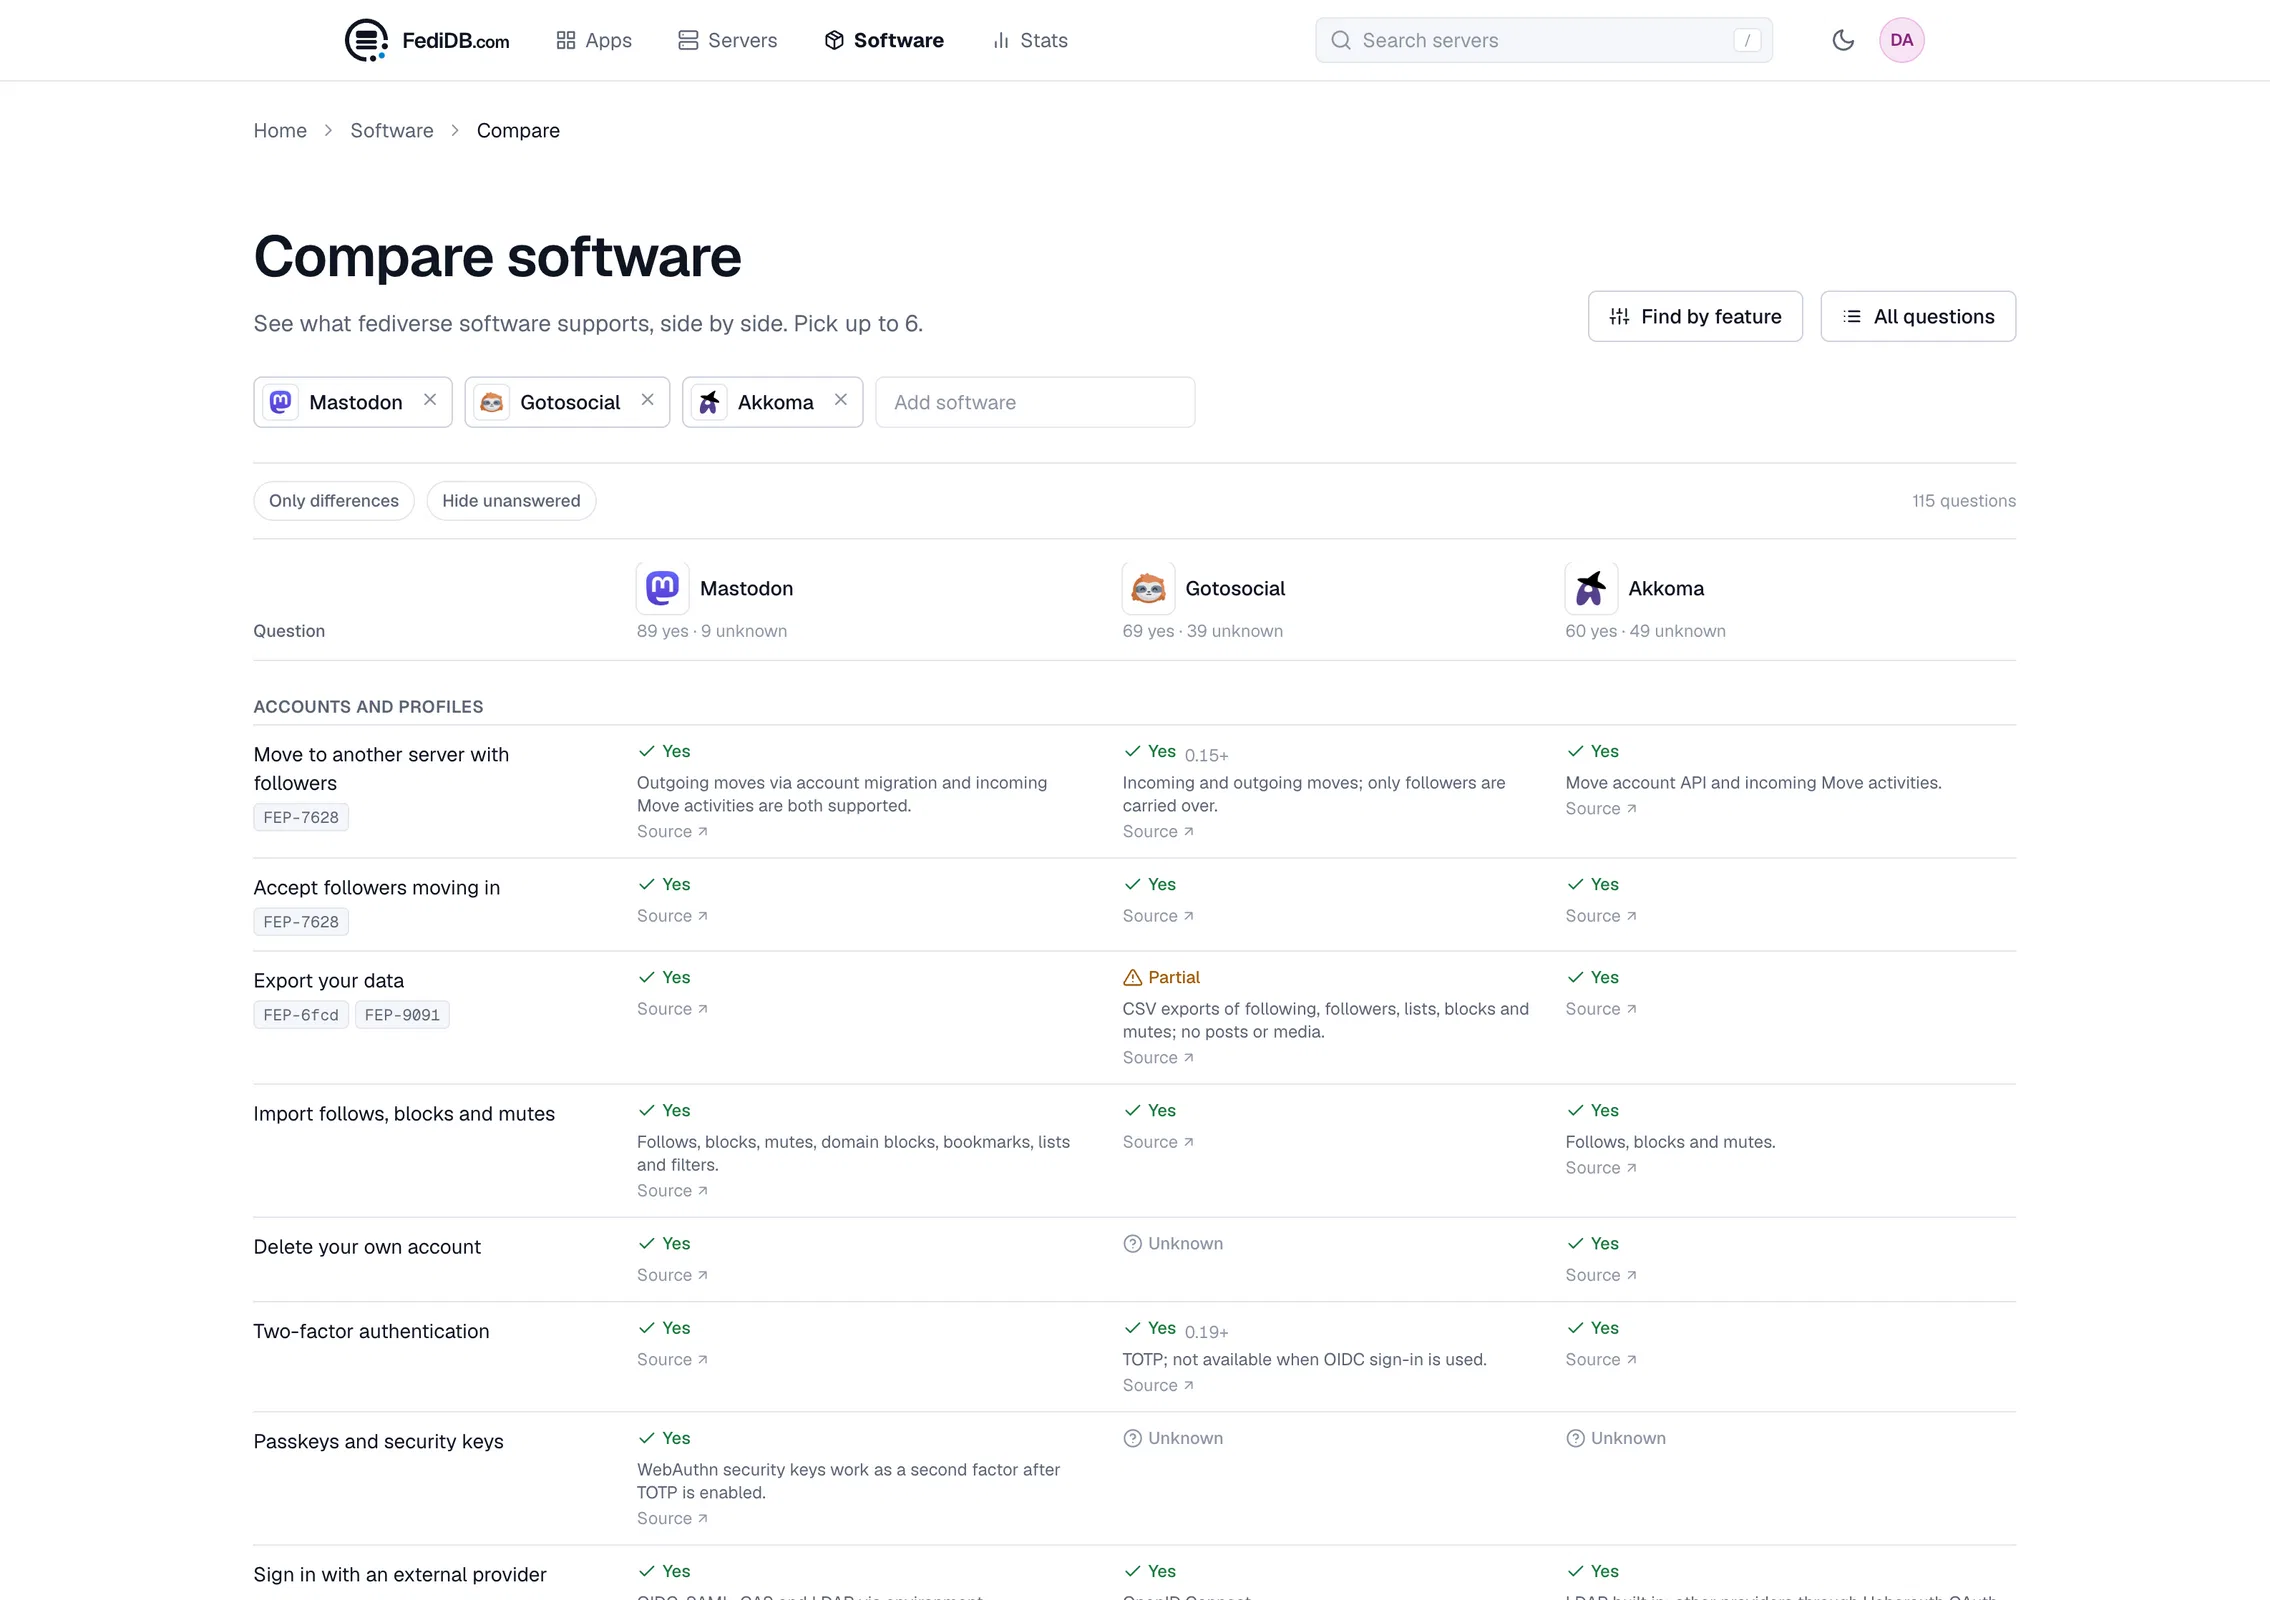The image size is (2270, 1600).
Task: Focus the Add software field
Action: click(x=1035, y=402)
